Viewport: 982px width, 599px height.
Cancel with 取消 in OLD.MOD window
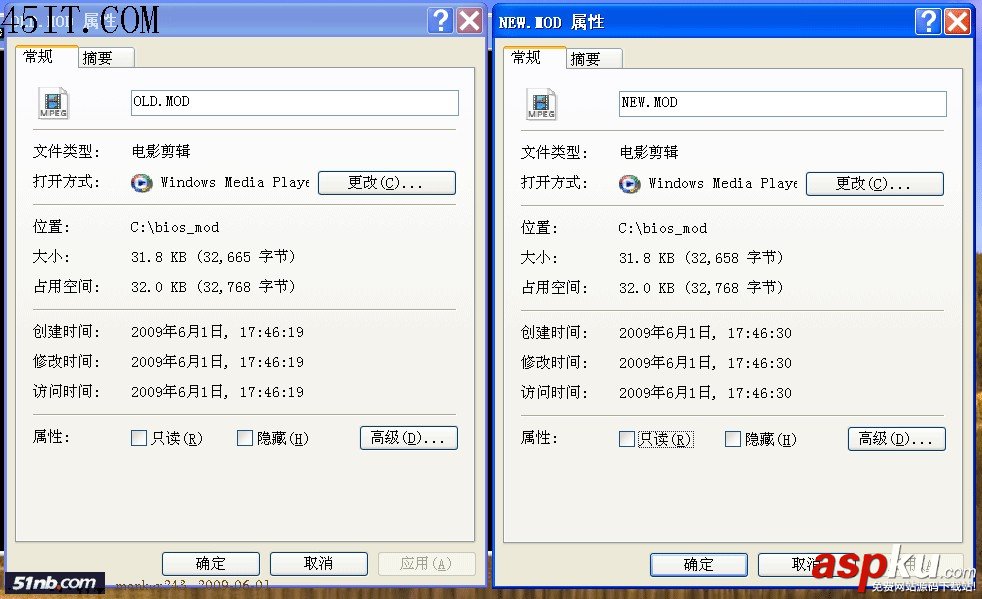[318, 564]
